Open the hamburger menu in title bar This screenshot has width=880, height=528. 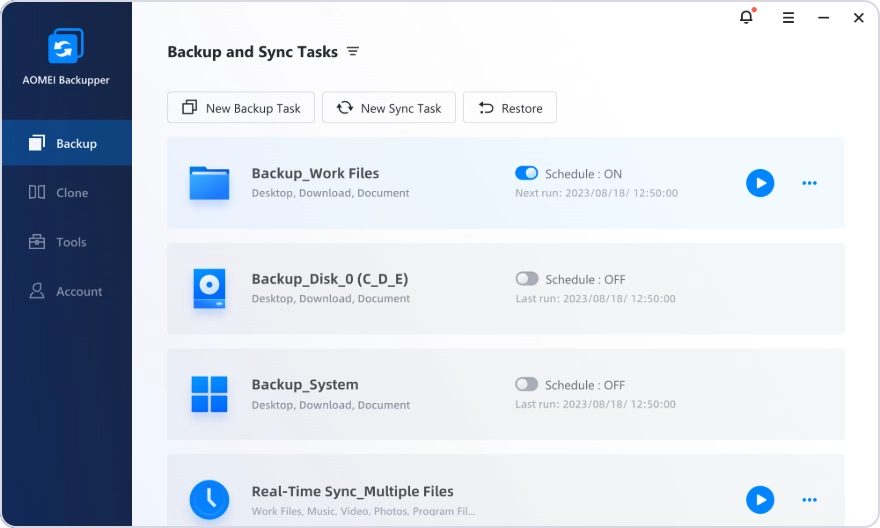tap(788, 17)
